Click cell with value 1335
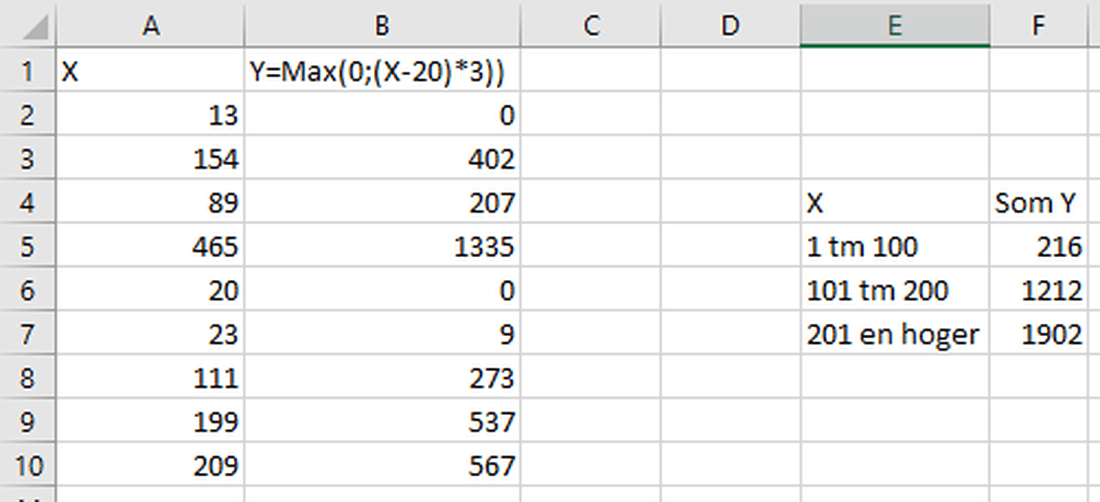The image size is (1100, 502). pos(382,245)
